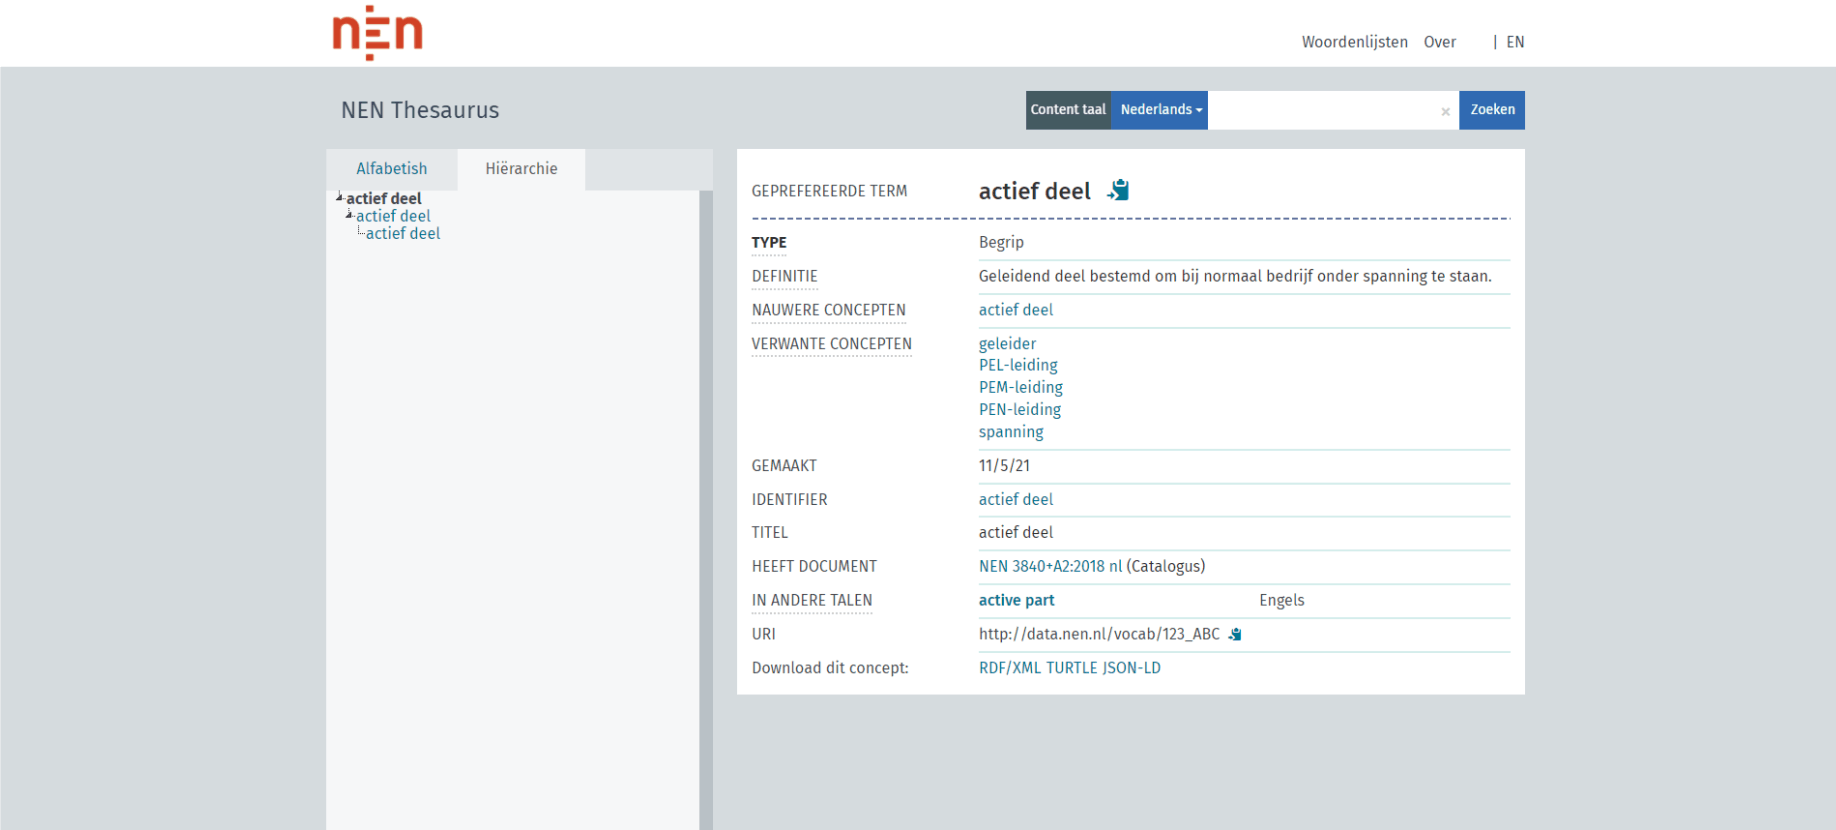Click the NAUWERE CONCEPTEN label

coord(829,310)
